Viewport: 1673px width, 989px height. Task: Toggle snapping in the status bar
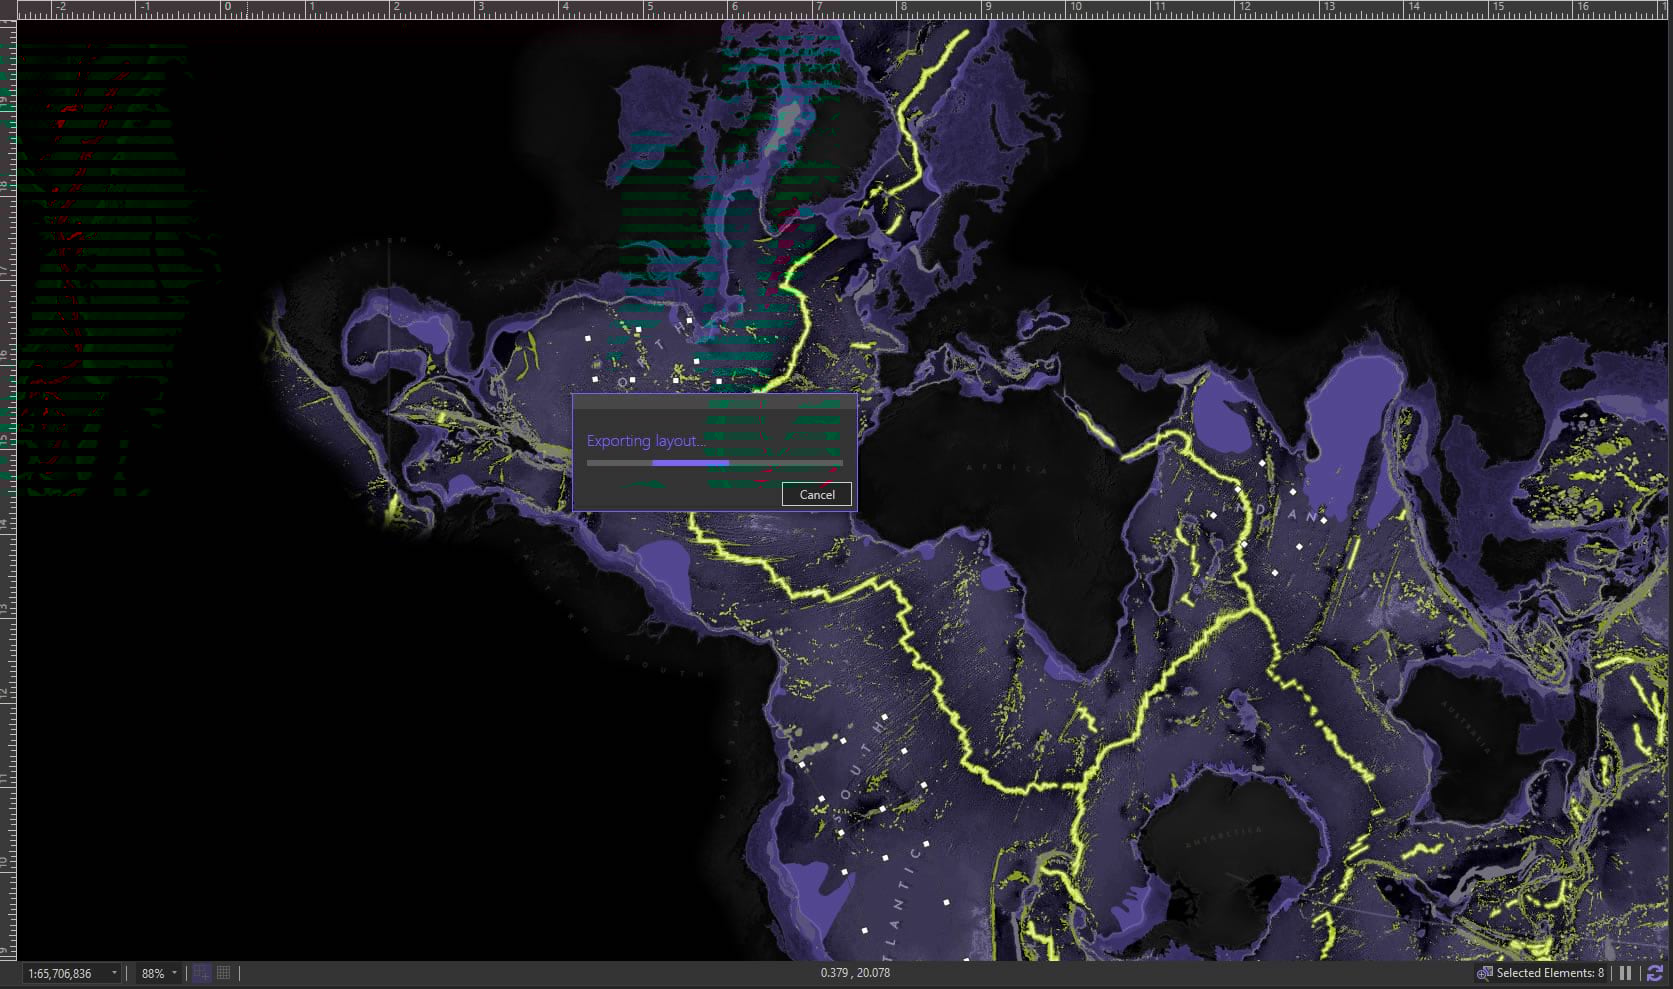[x=201, y=973]
